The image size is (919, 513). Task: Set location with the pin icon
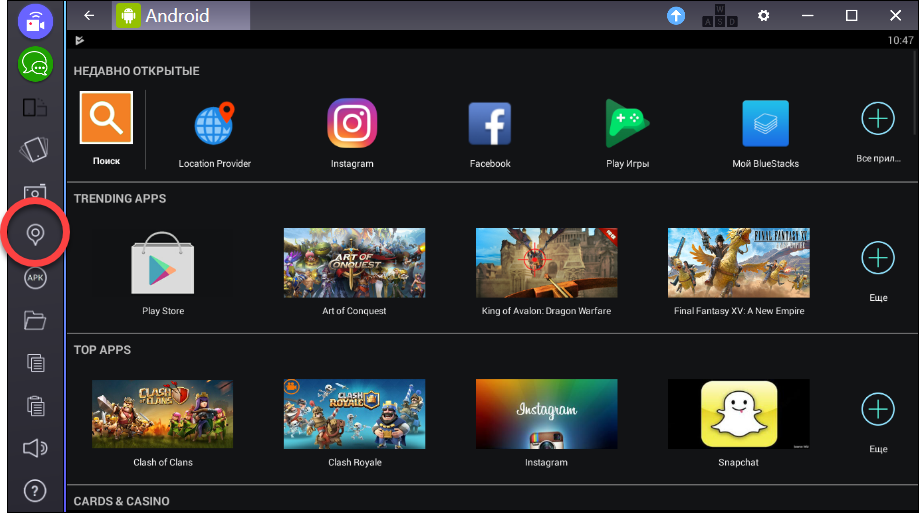point(35,235)
